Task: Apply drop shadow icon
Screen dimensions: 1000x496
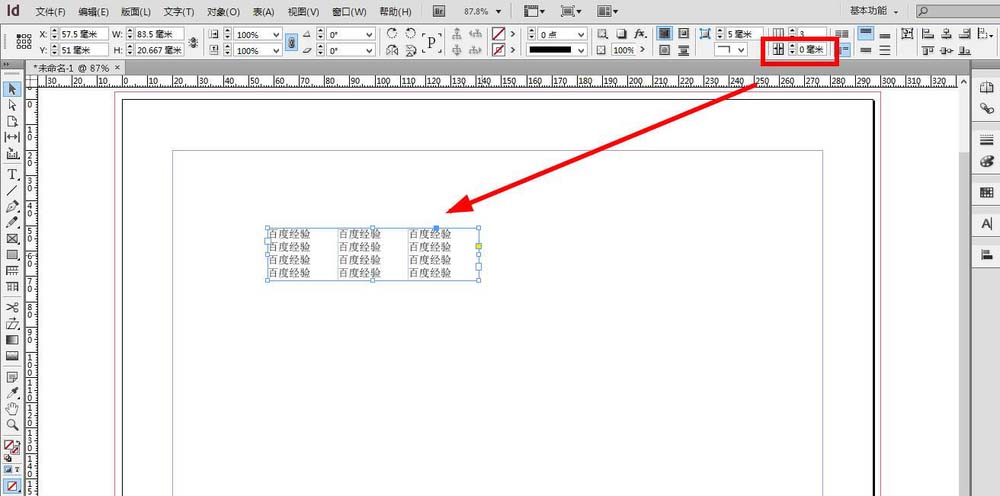Action: pos(621,34)
